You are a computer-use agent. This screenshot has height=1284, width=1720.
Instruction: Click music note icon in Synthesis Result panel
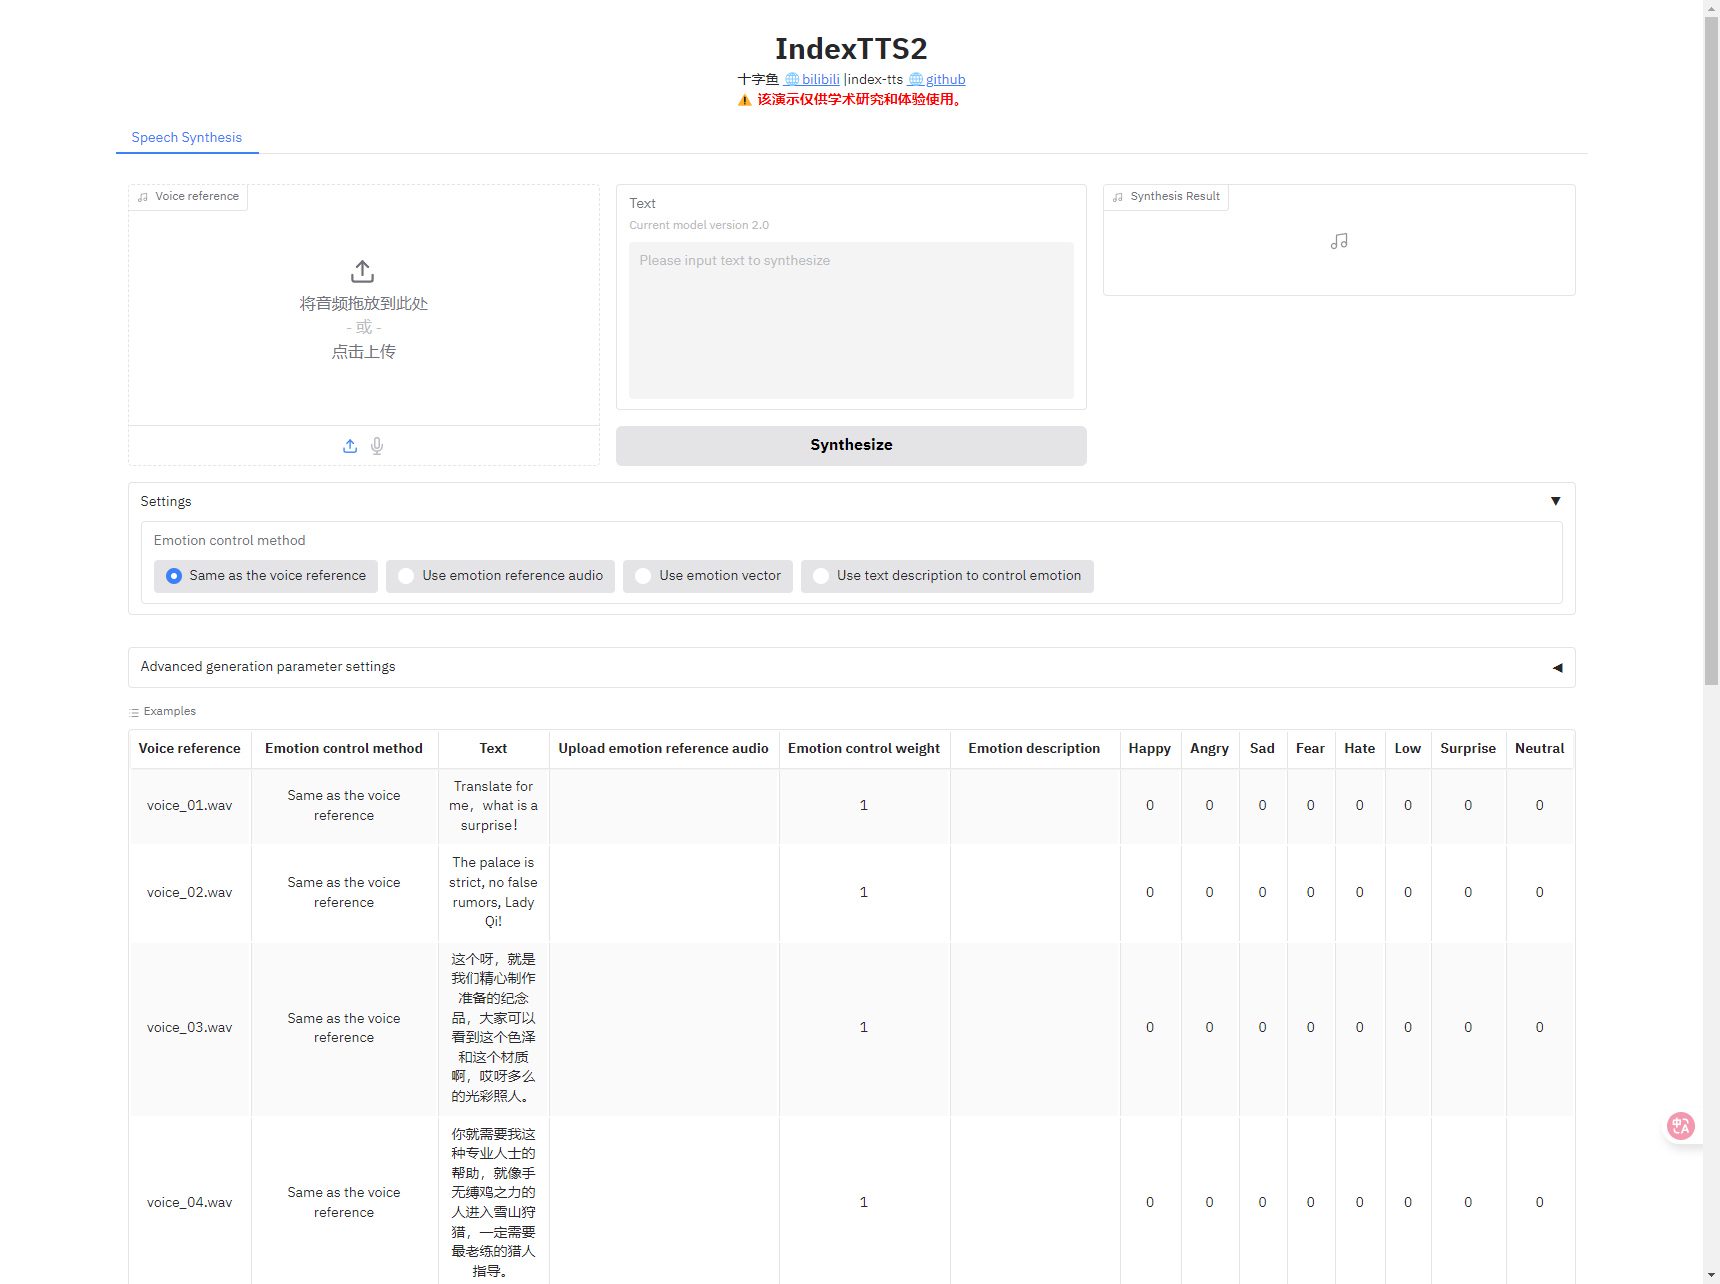(x=1339, y=241)
